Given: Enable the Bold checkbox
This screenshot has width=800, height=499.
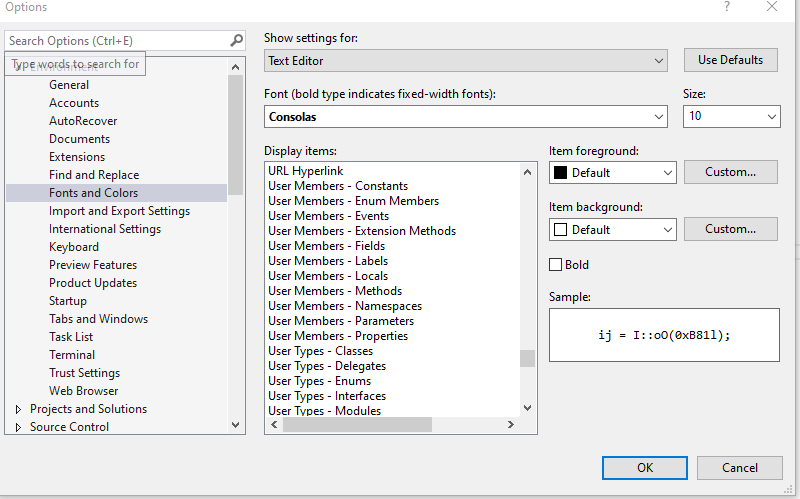Looking at the screenshot, I should (x=555, y=265).
